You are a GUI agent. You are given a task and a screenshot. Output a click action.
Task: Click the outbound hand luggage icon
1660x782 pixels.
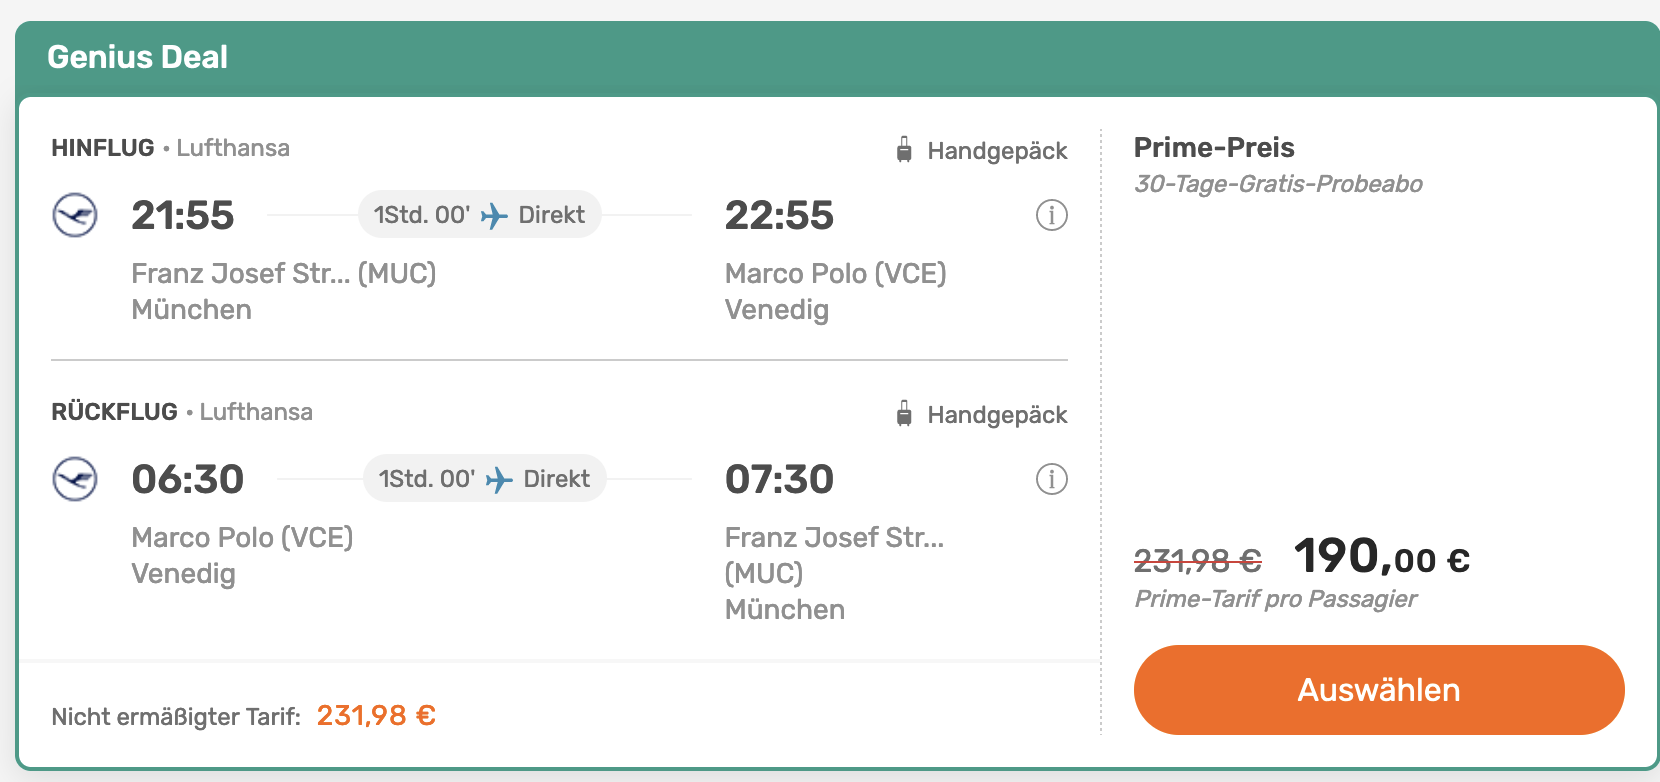pos(904,150)
